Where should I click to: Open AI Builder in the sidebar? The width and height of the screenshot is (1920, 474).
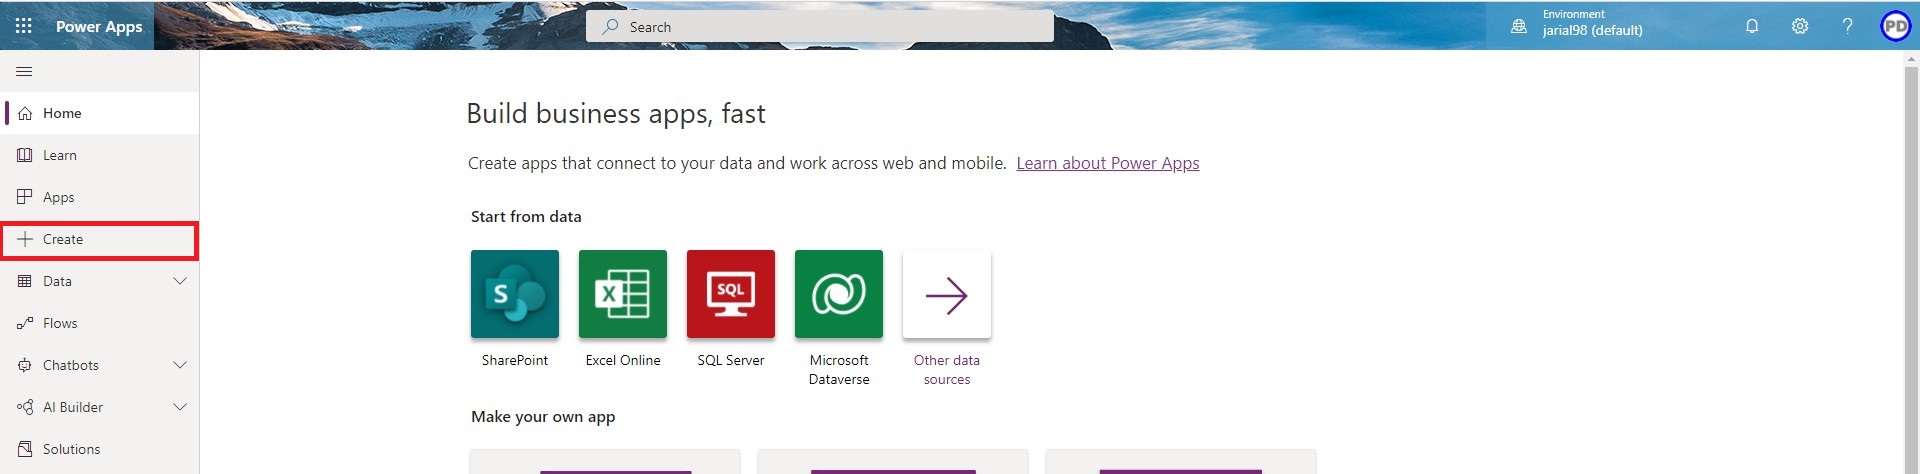pos(100,407)
